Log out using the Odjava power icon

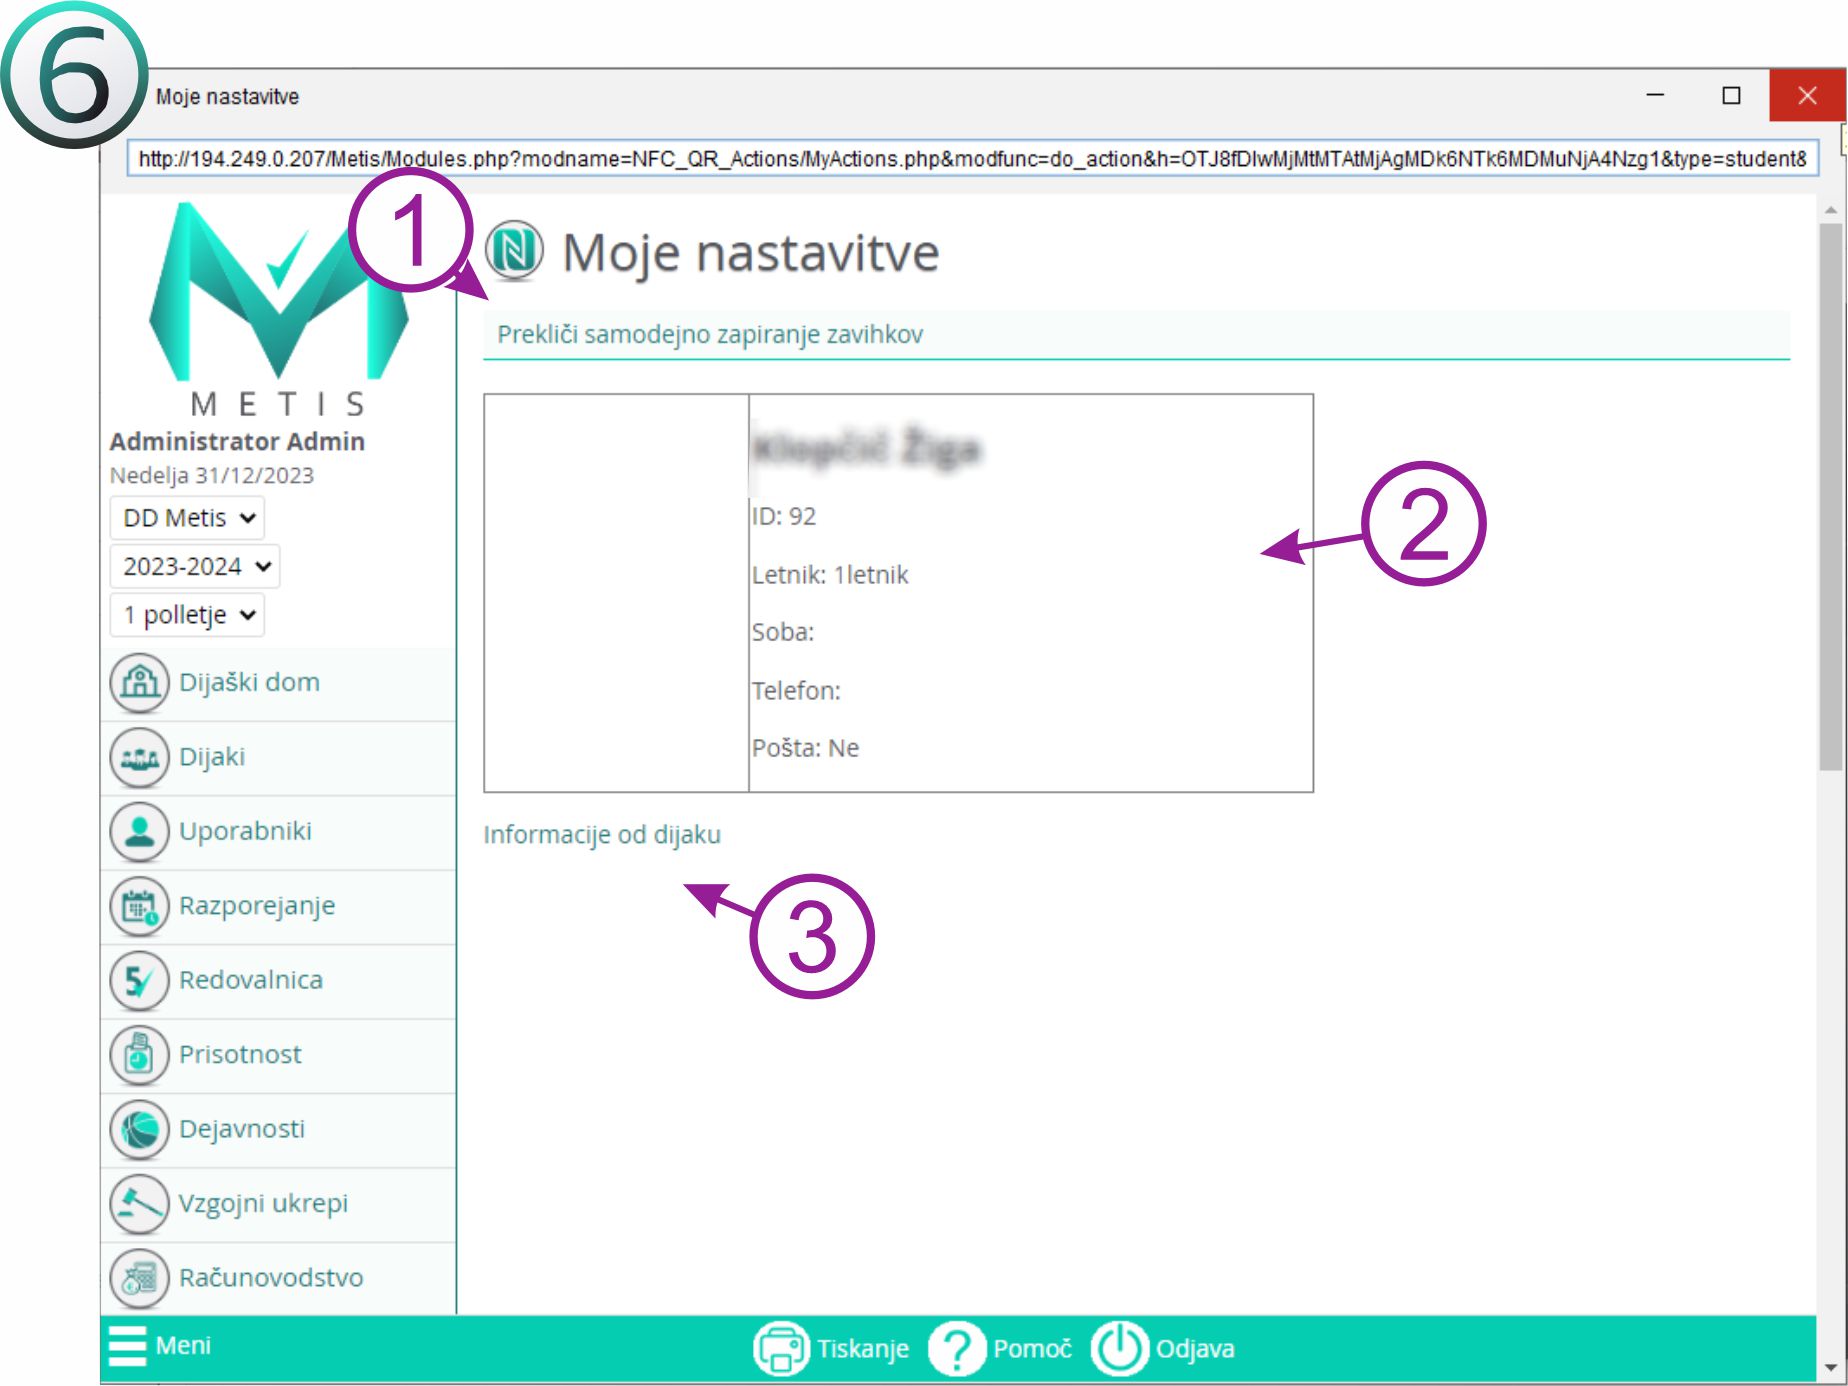pyautogui.click(x=1118, y=1348)
